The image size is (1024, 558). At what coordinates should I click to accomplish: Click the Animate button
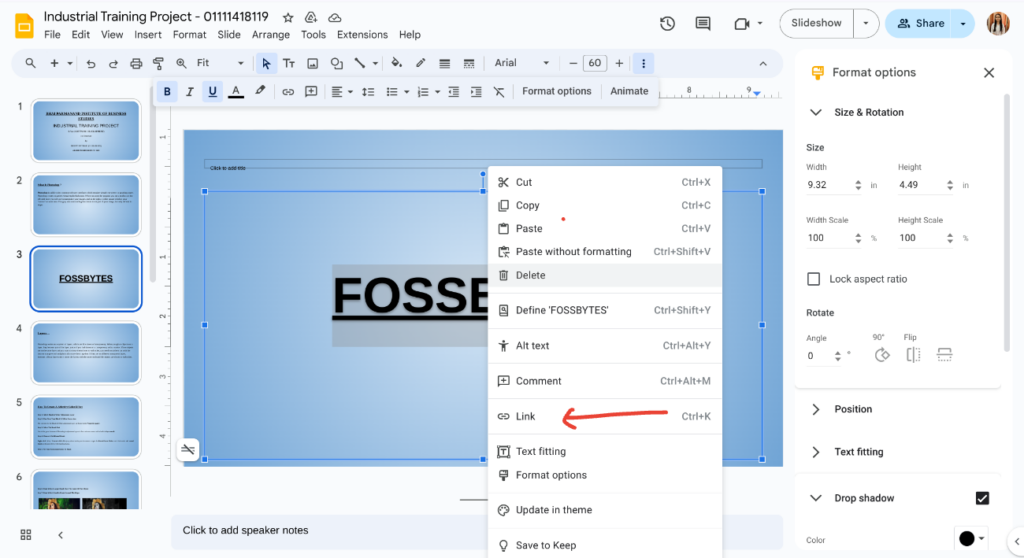pyautogui.click(x=629, y=91)
